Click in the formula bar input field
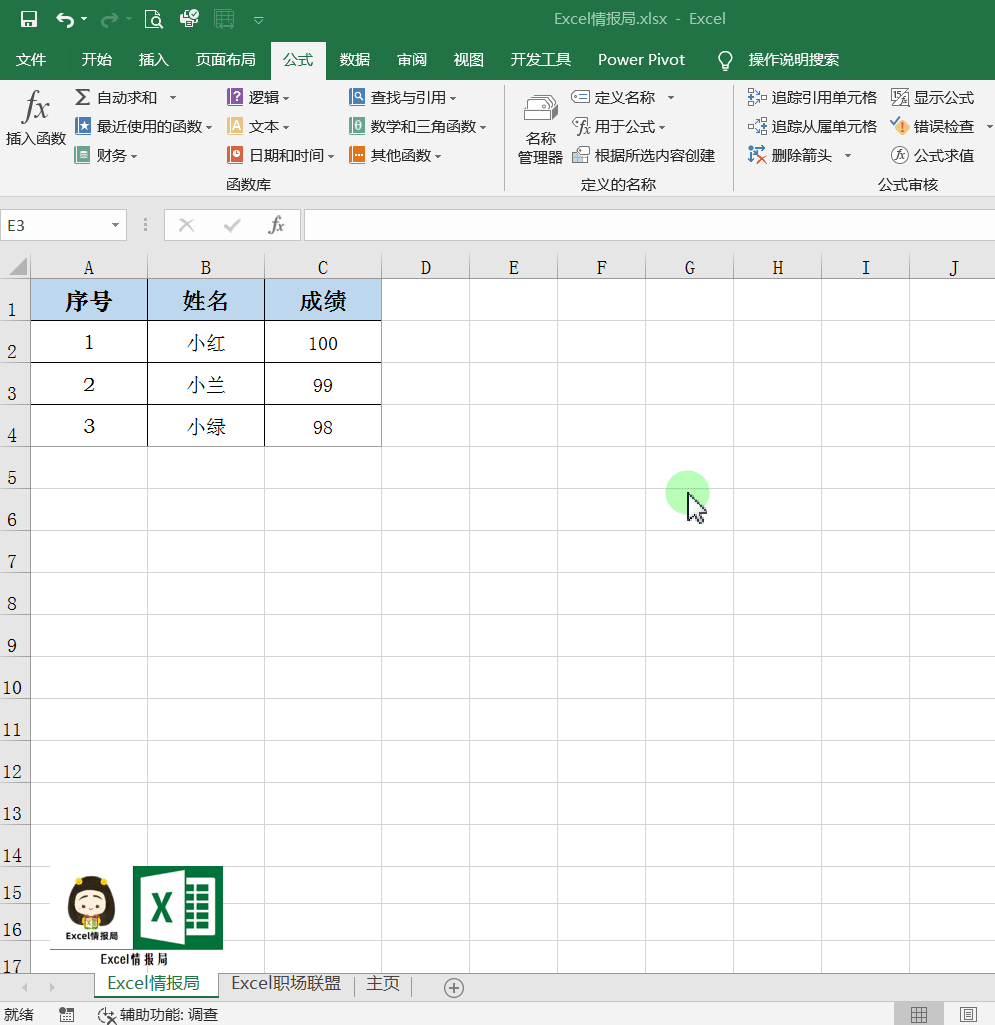This screenshot has width=995, height=1025. (x=648, y=225)
